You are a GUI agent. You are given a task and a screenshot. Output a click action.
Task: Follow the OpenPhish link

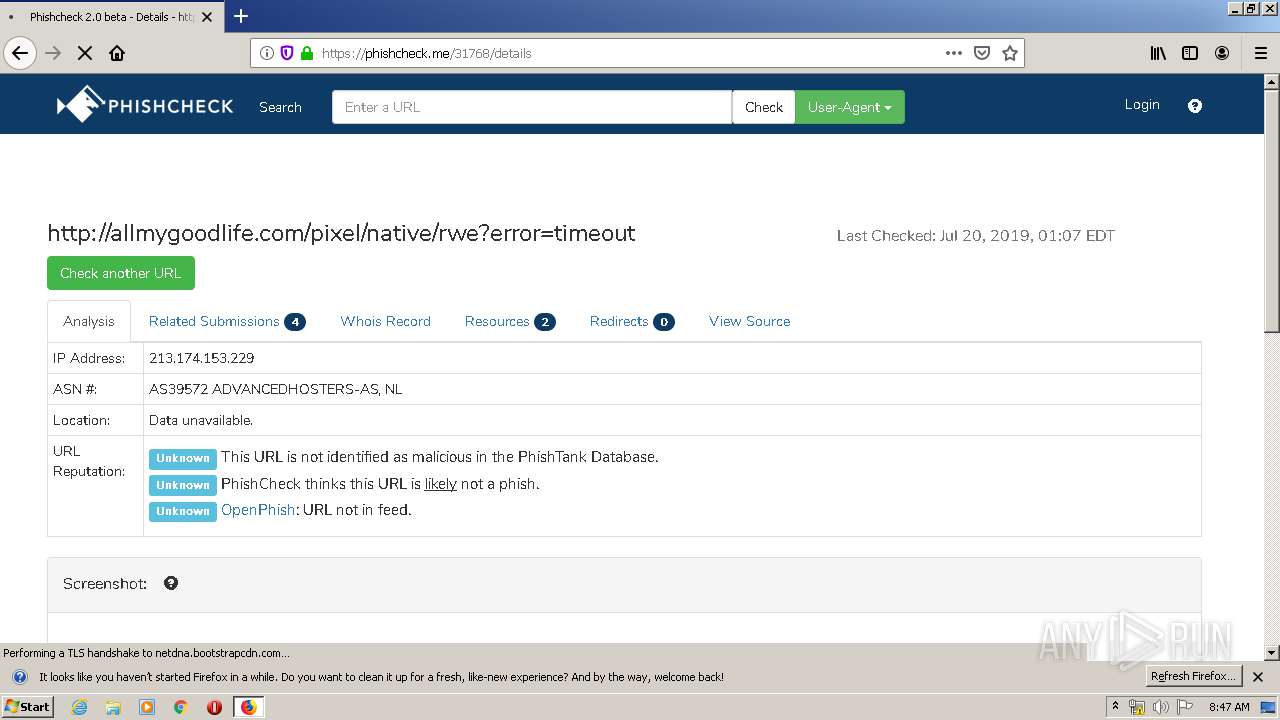[x=258, y=510]
